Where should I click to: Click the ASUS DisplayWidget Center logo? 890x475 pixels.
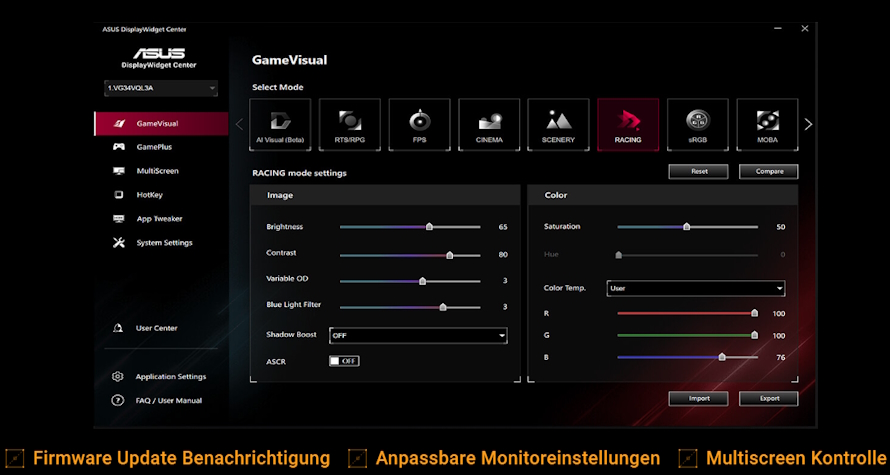[x=159, y=58]
